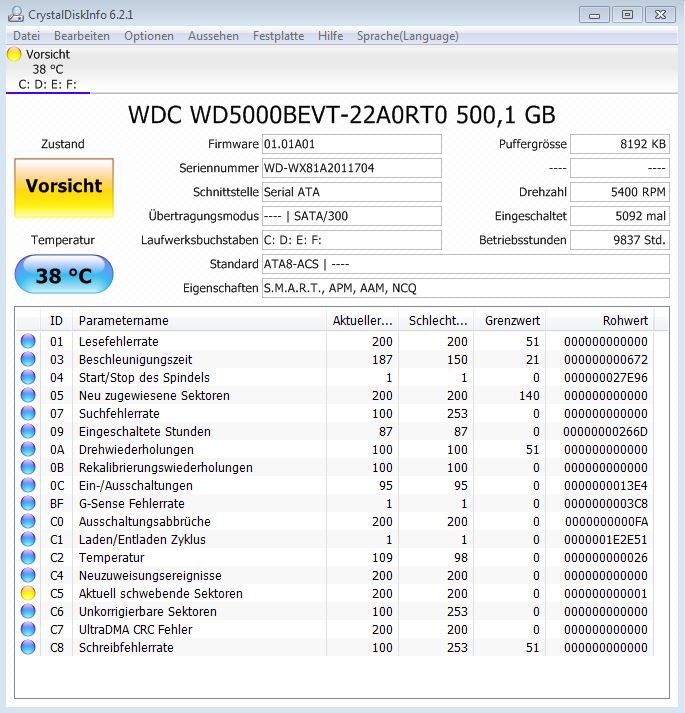Restore the CrystalDiskInfo window size
This screenshot has height=713, width=685.
coord(627,15)
